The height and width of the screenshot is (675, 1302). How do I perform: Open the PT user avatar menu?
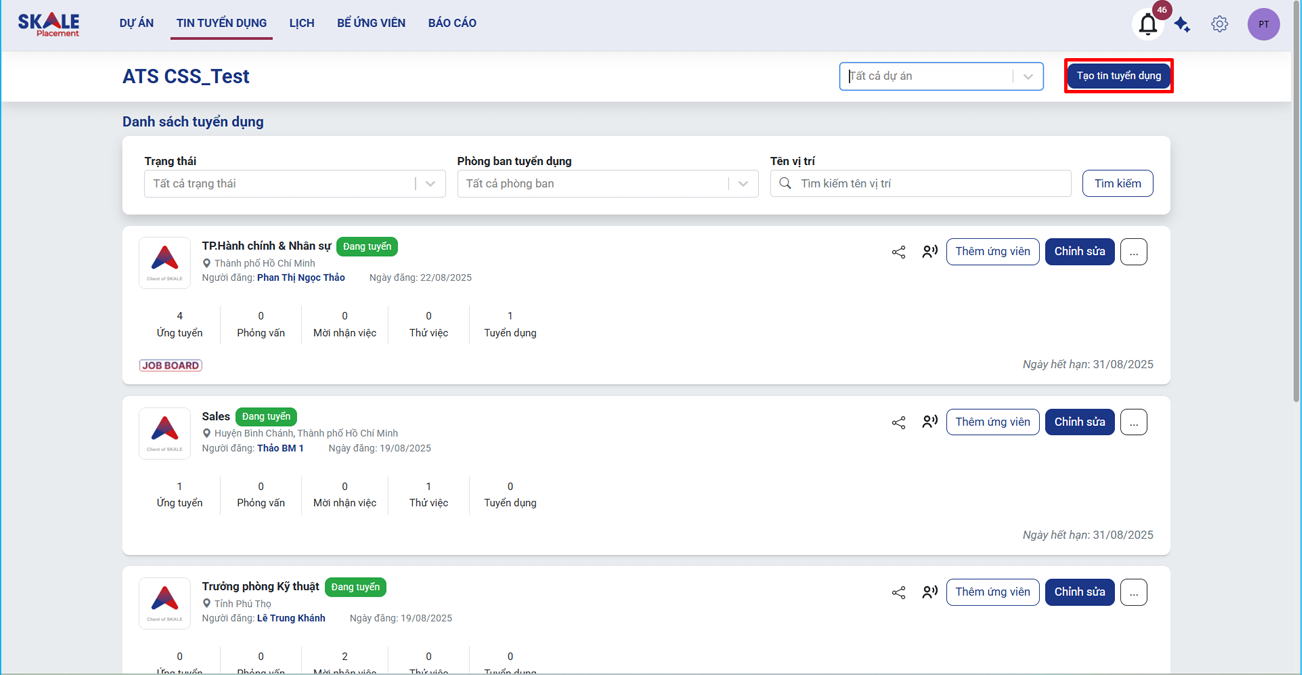[x=1263, y=24]
